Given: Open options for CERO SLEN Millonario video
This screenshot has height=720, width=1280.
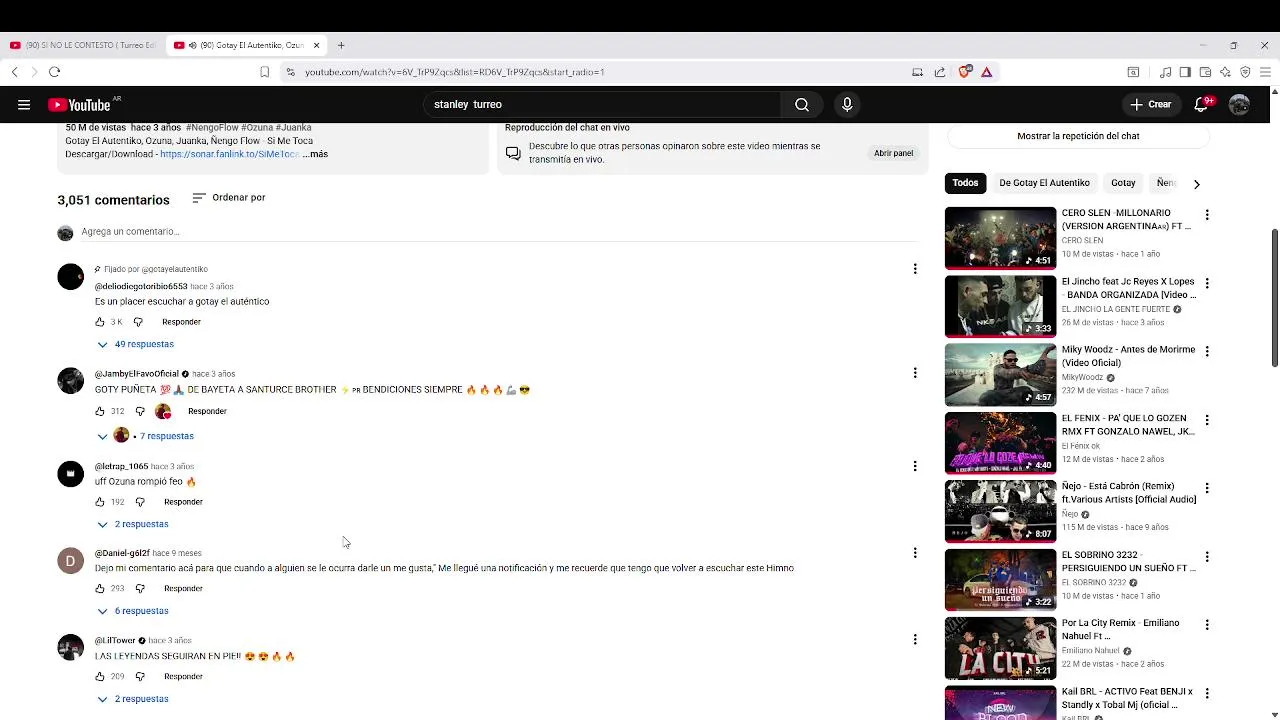Looking at the screenshot, I should pyautogui.click(x=1207, y=215).
